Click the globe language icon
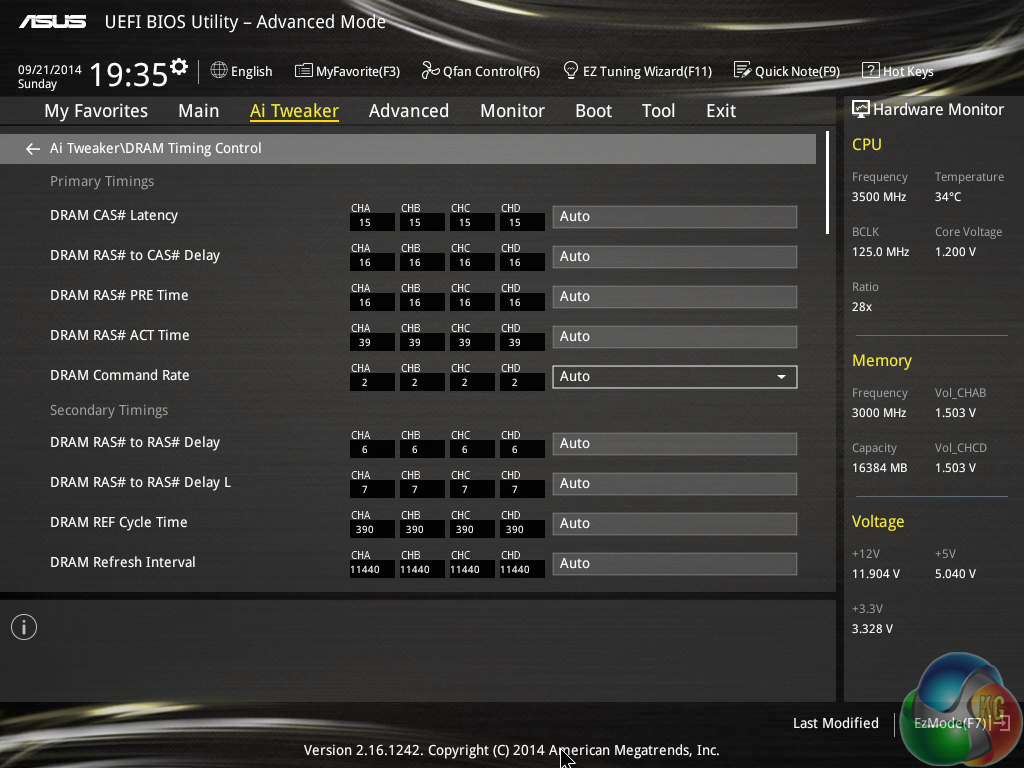Viewport: 1024px width, 768px height. click(x=219, y=71)
